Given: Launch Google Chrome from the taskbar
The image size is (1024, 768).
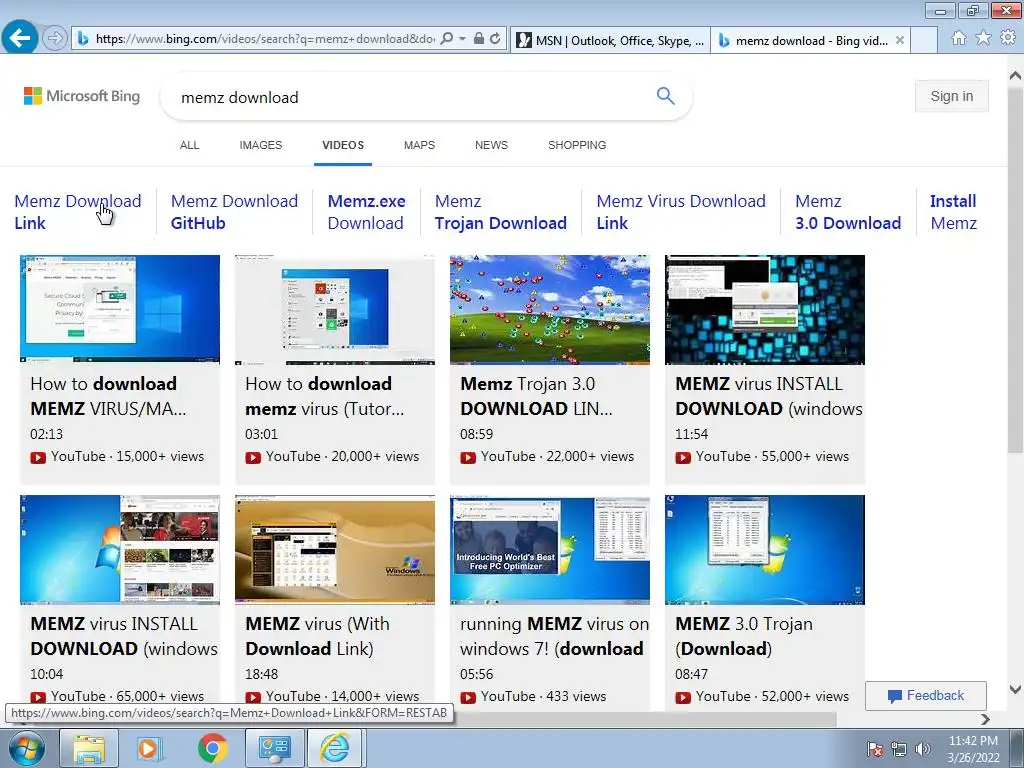Looking at the screenshot, I should pyautogui.click(x=212, y=748).
